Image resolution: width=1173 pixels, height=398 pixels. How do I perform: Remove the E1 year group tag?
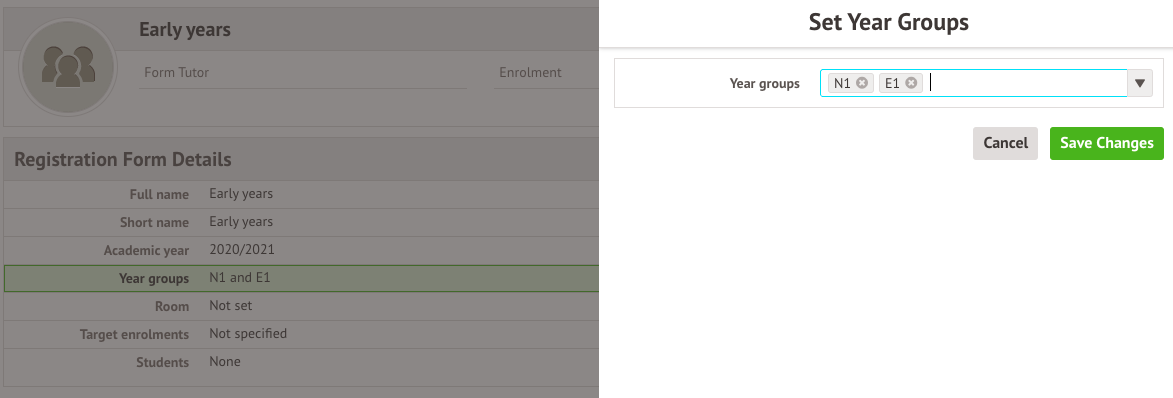[910, 83]
